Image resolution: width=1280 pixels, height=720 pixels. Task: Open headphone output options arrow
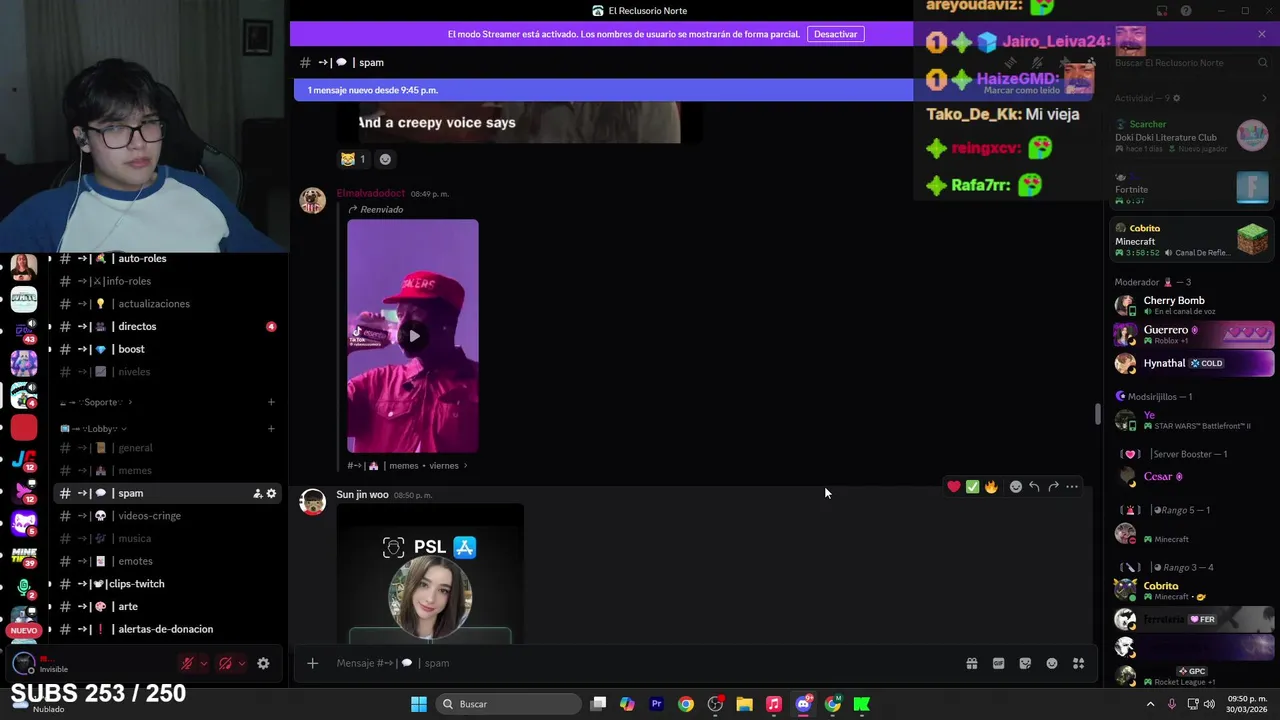tap(242, 663)
